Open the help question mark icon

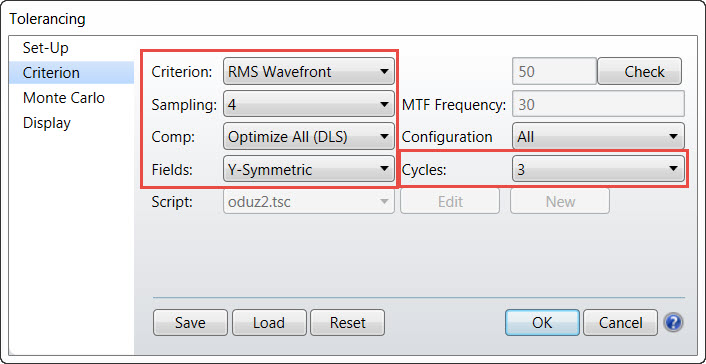click(x=674, y=323)
